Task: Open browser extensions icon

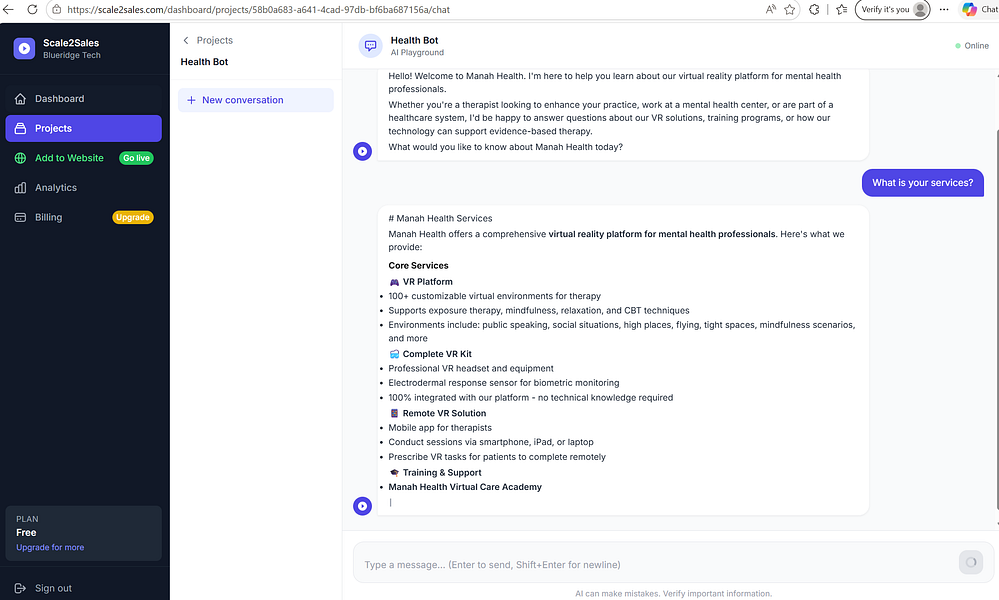Action: [814, 10]
